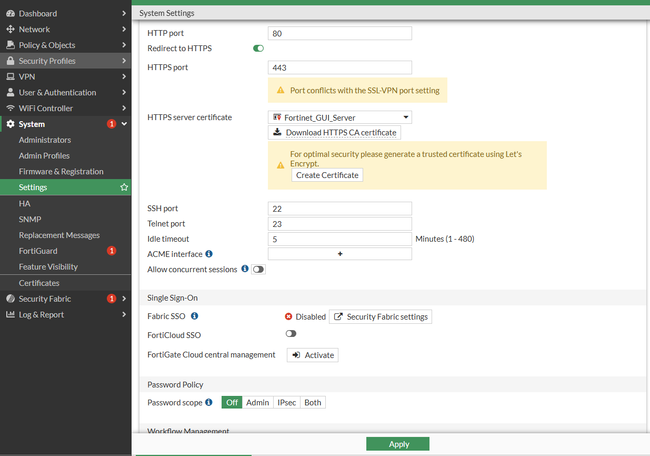Open the HTTPS server certificate dropdown
The height and width of the screenshot is (456, 650).
[x=340, y=117]
